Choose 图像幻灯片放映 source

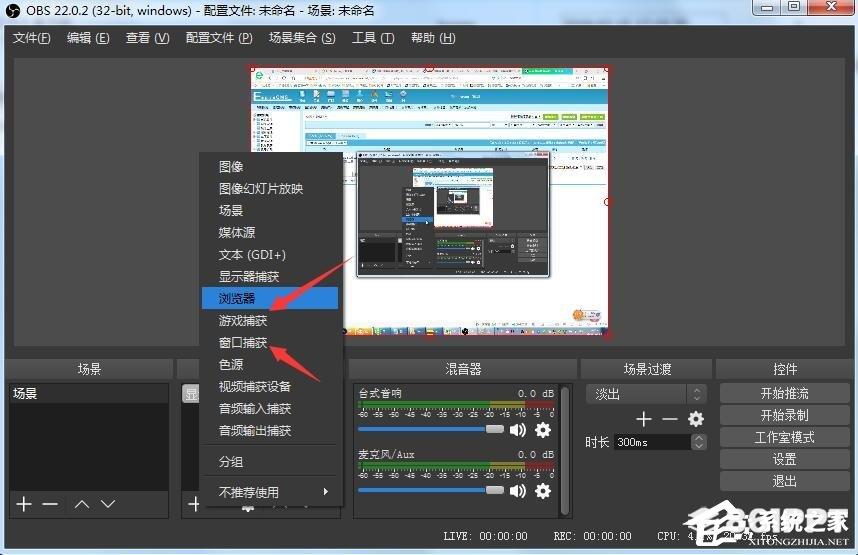tap(260, 189)
